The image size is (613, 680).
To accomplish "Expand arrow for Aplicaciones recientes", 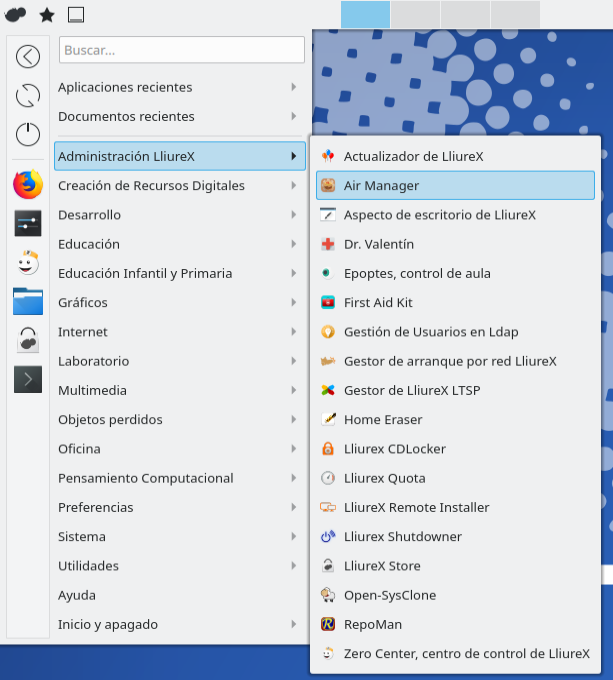I will pos(293,87).
